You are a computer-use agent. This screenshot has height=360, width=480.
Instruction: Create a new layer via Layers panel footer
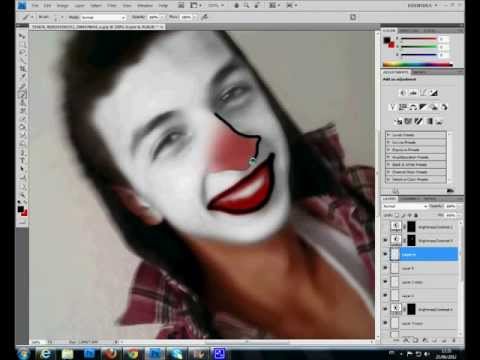click(x=444, y=340)
